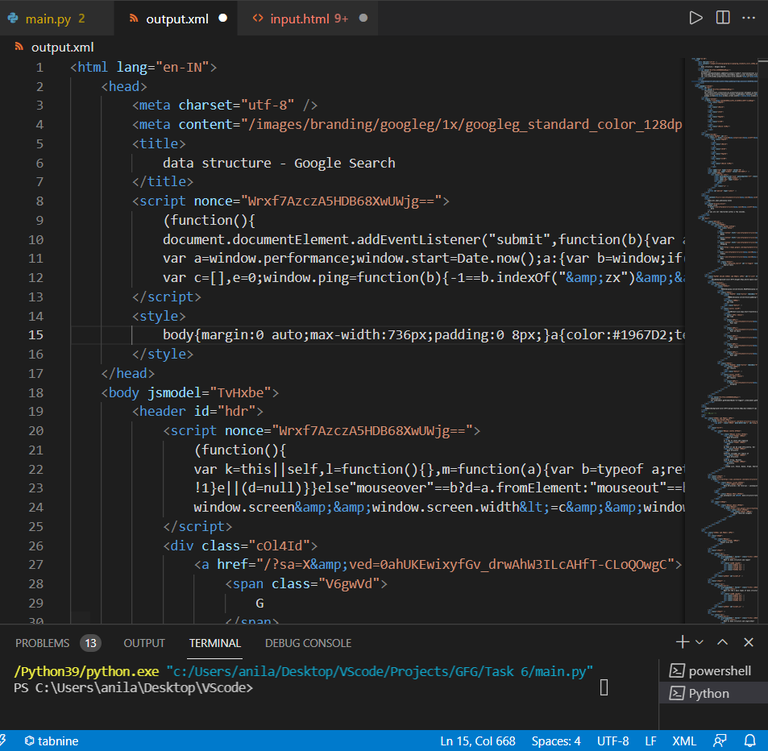Viewport: 768px width, 751px height.
Task: Change the XML language mode
Action: point(685,741)
